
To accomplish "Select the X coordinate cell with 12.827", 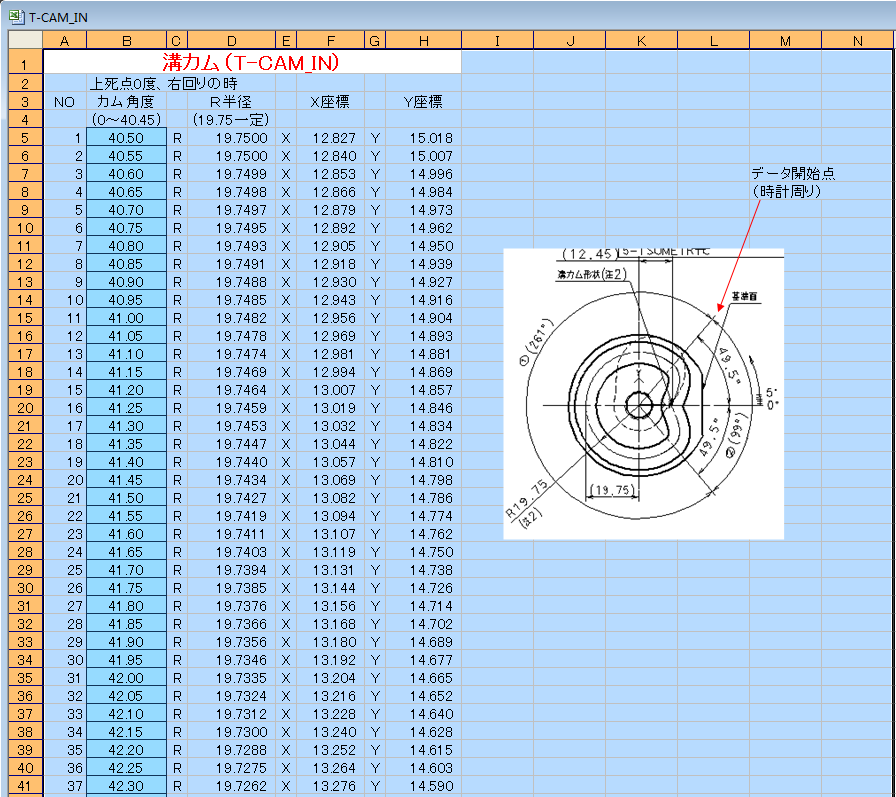I will point(334,138).
